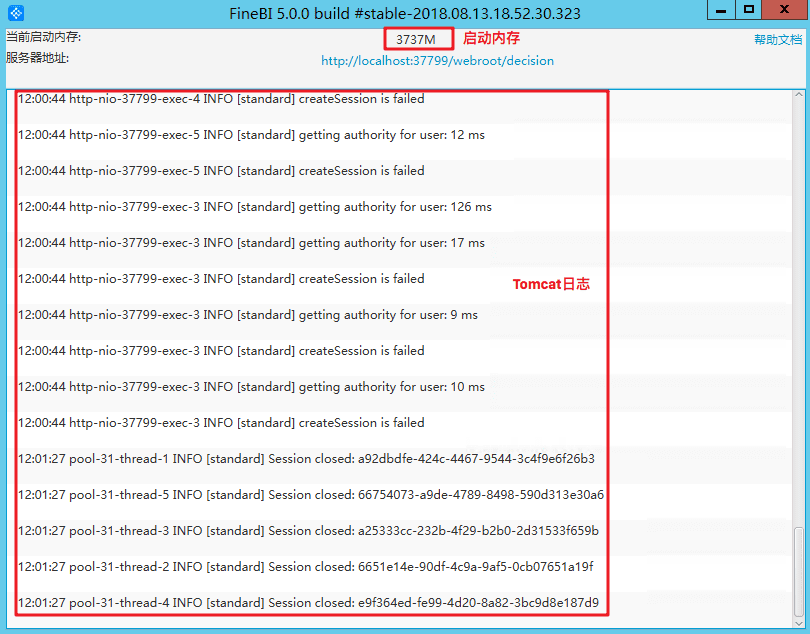Close the FineBI window
This screenshot has width=810, height=634.
[x=784, y=10]
